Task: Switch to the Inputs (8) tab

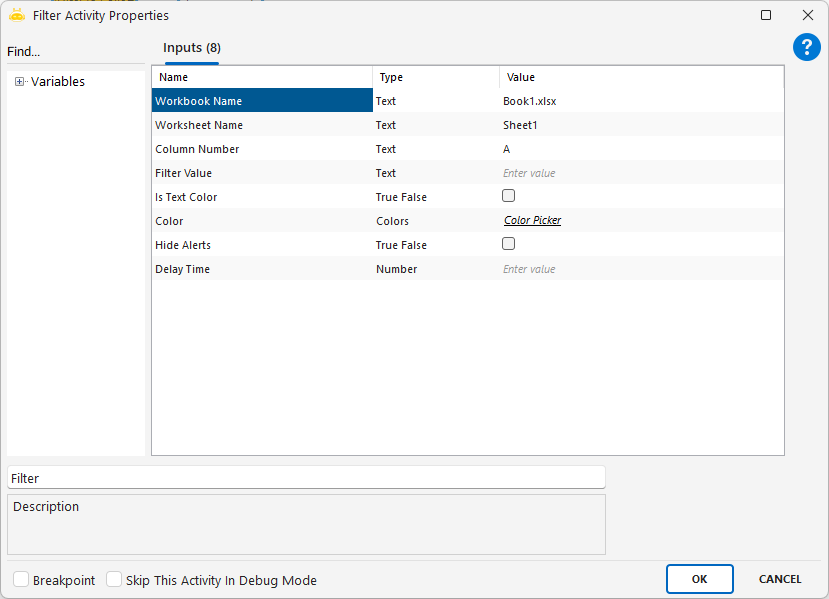Action: [x=192, y=48]
